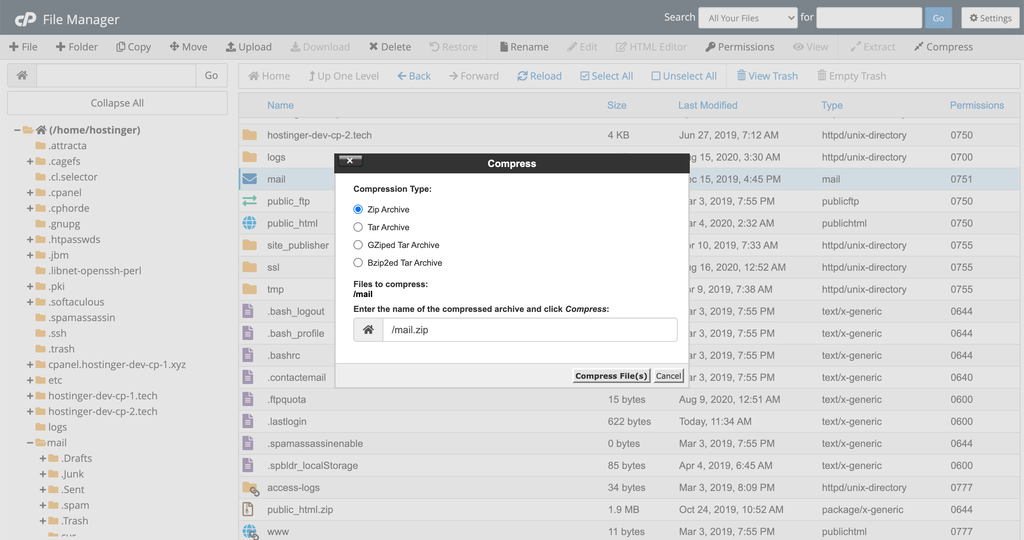Sort files by the Name column
This screenshot has height=540, width=1024.
click(280, 105)
